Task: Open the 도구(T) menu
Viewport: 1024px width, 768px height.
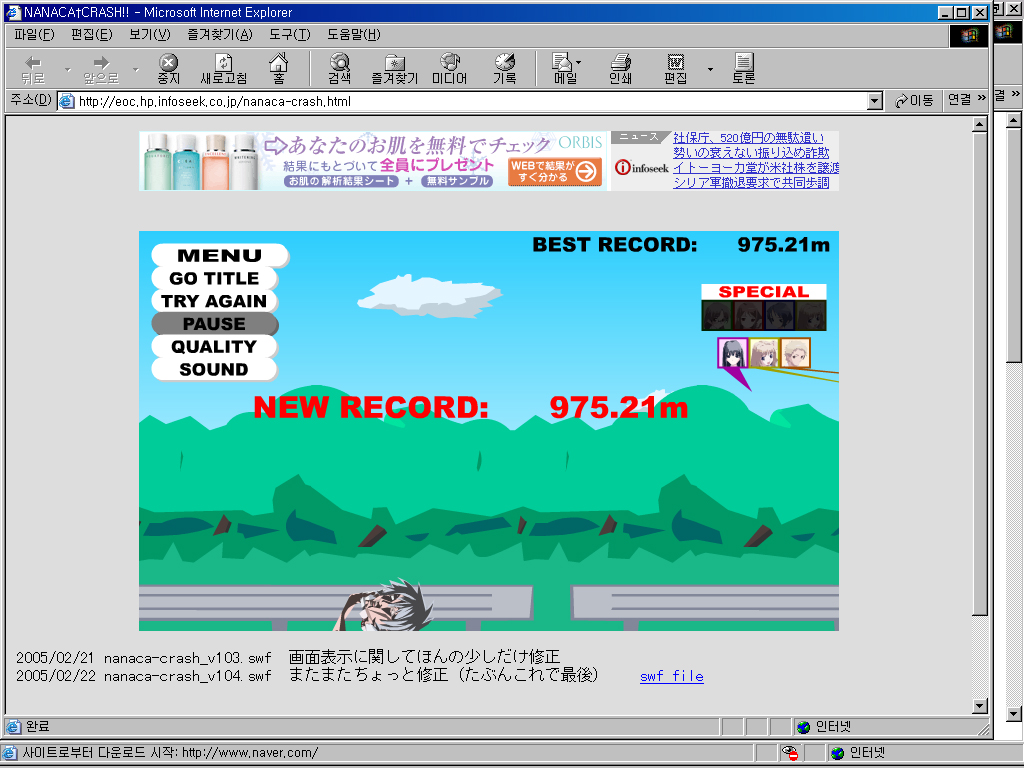Action: [x=289, y=34]
